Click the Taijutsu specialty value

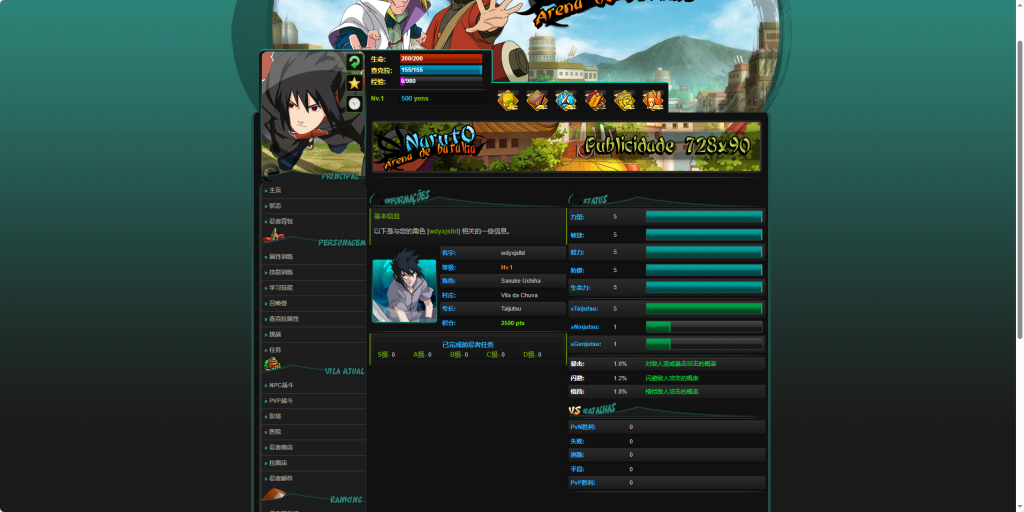coord(511,309)
